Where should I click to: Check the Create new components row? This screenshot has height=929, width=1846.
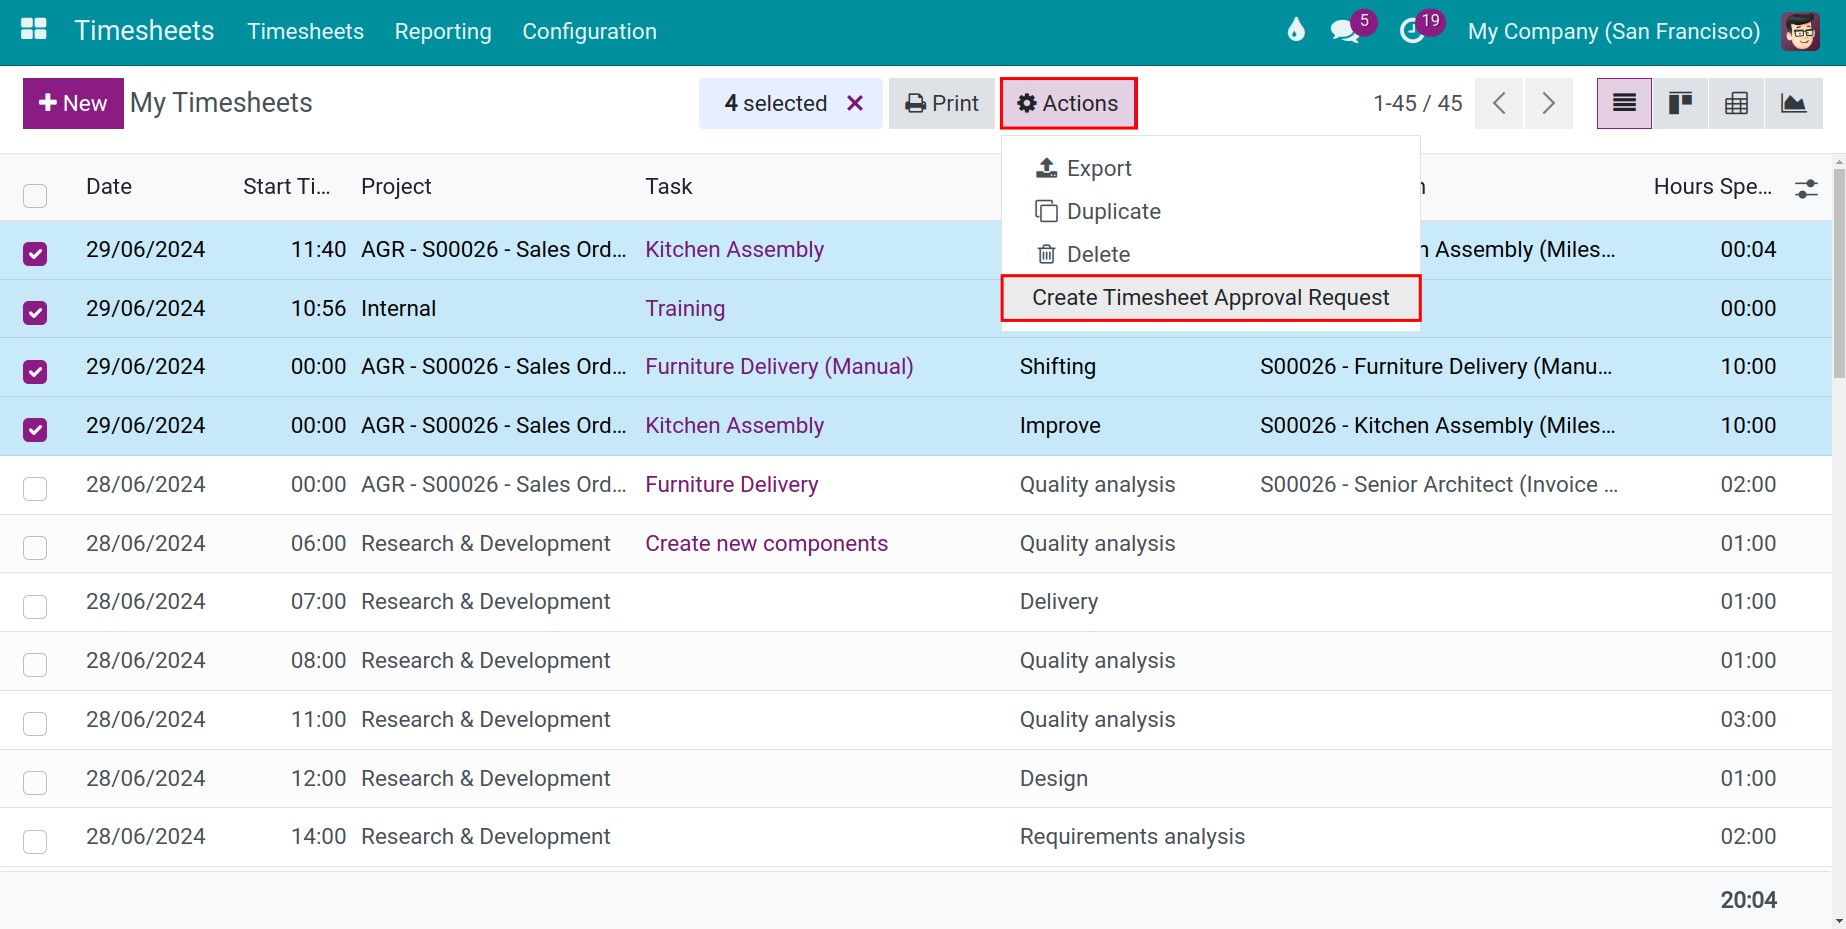pyautogui.click(x=35, y=547)
